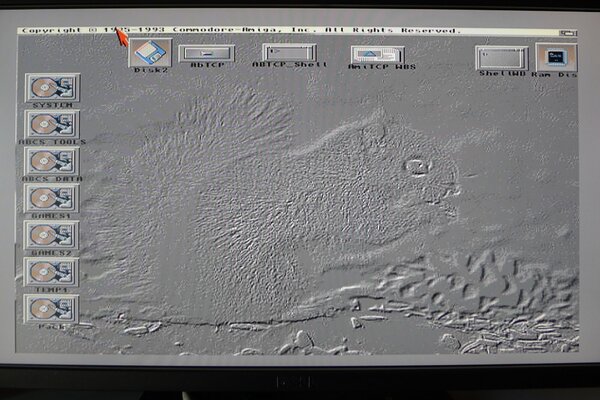The width and height of the screenshot is (600, 400).
Task: Launch the ABTCP_Shell icon
Action: (289, 52)
